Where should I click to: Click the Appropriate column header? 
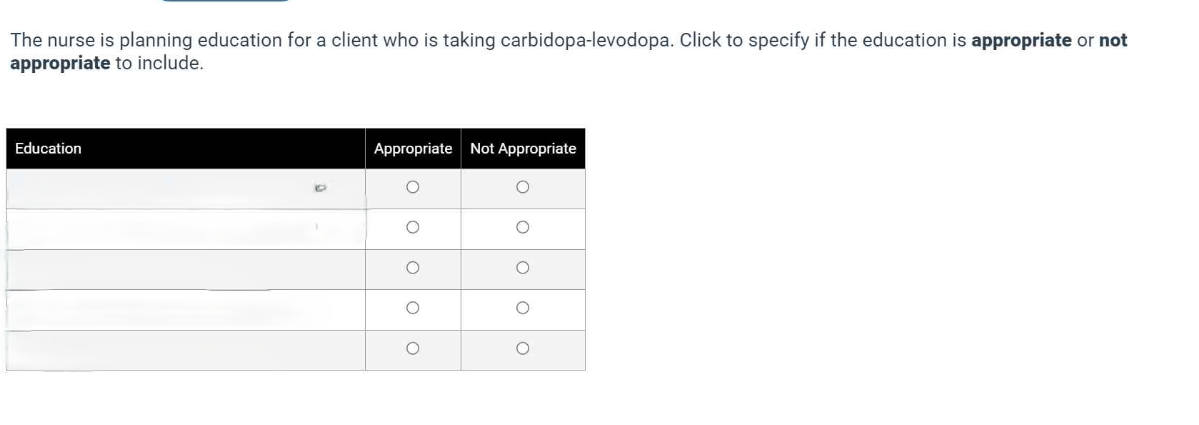tap(413, 148)
